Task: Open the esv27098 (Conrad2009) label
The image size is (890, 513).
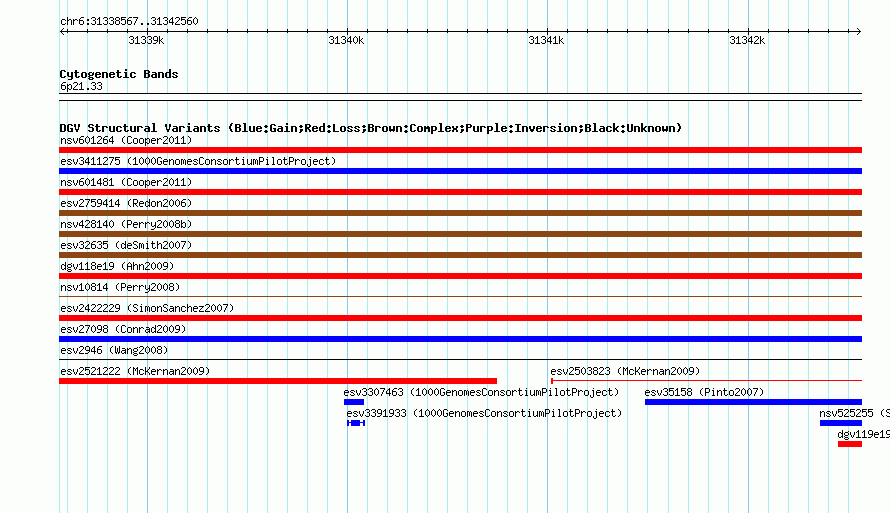Action: pos(123,329)
